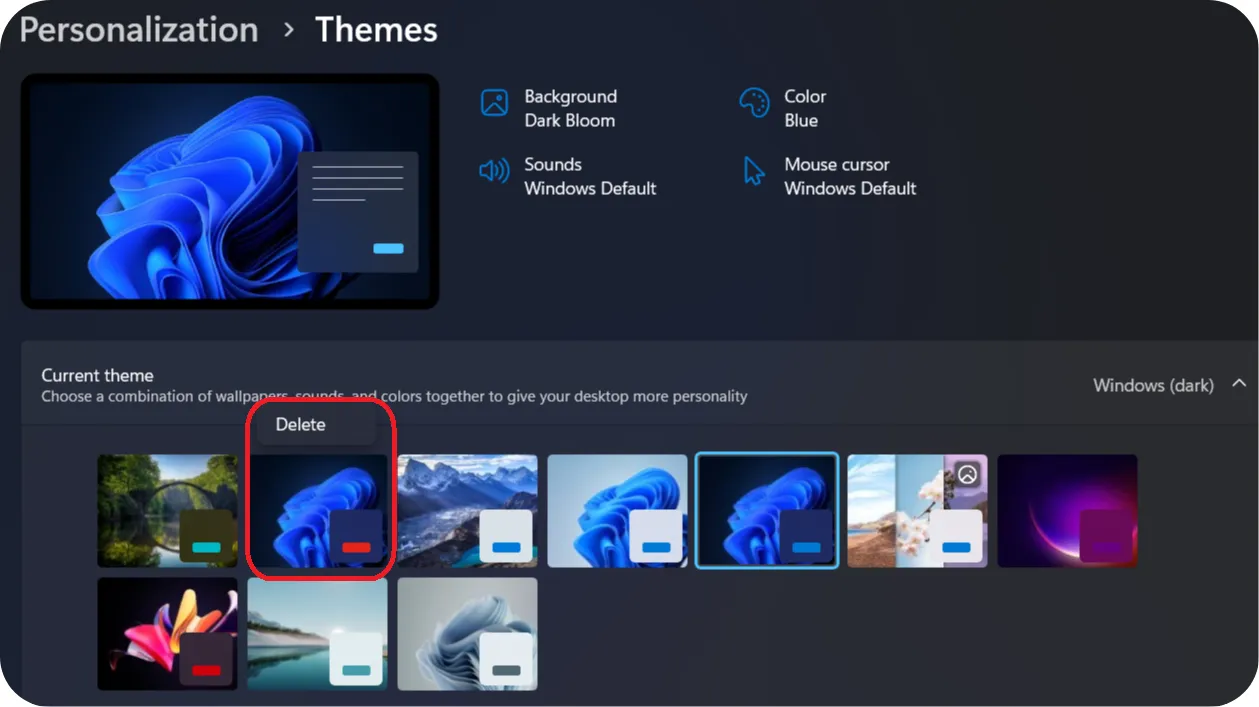Click the Themes breadcrumb title
Screen dimensions: 1259x707
(x=376, y=29)
